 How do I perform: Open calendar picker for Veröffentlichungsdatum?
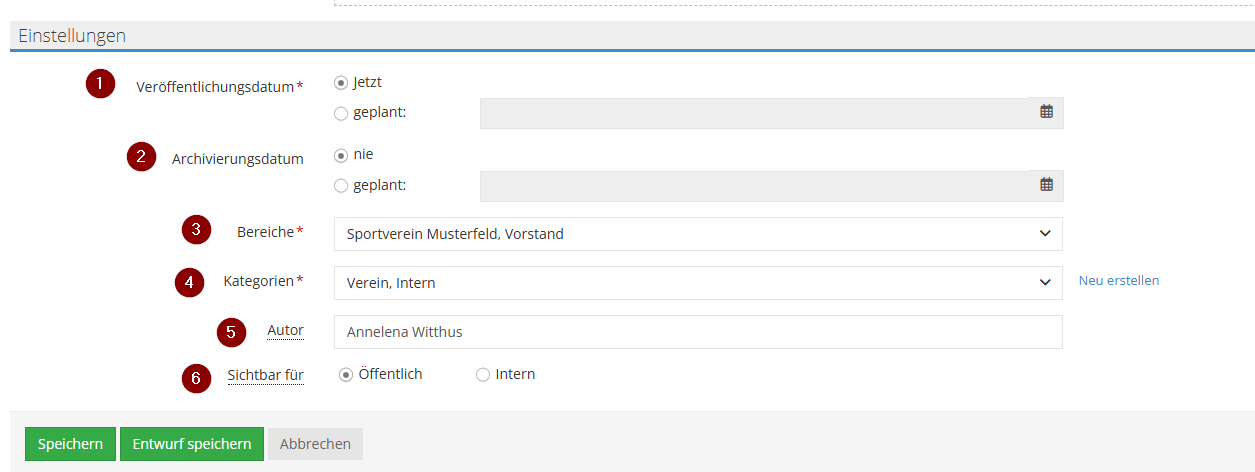coord(1046,112)
